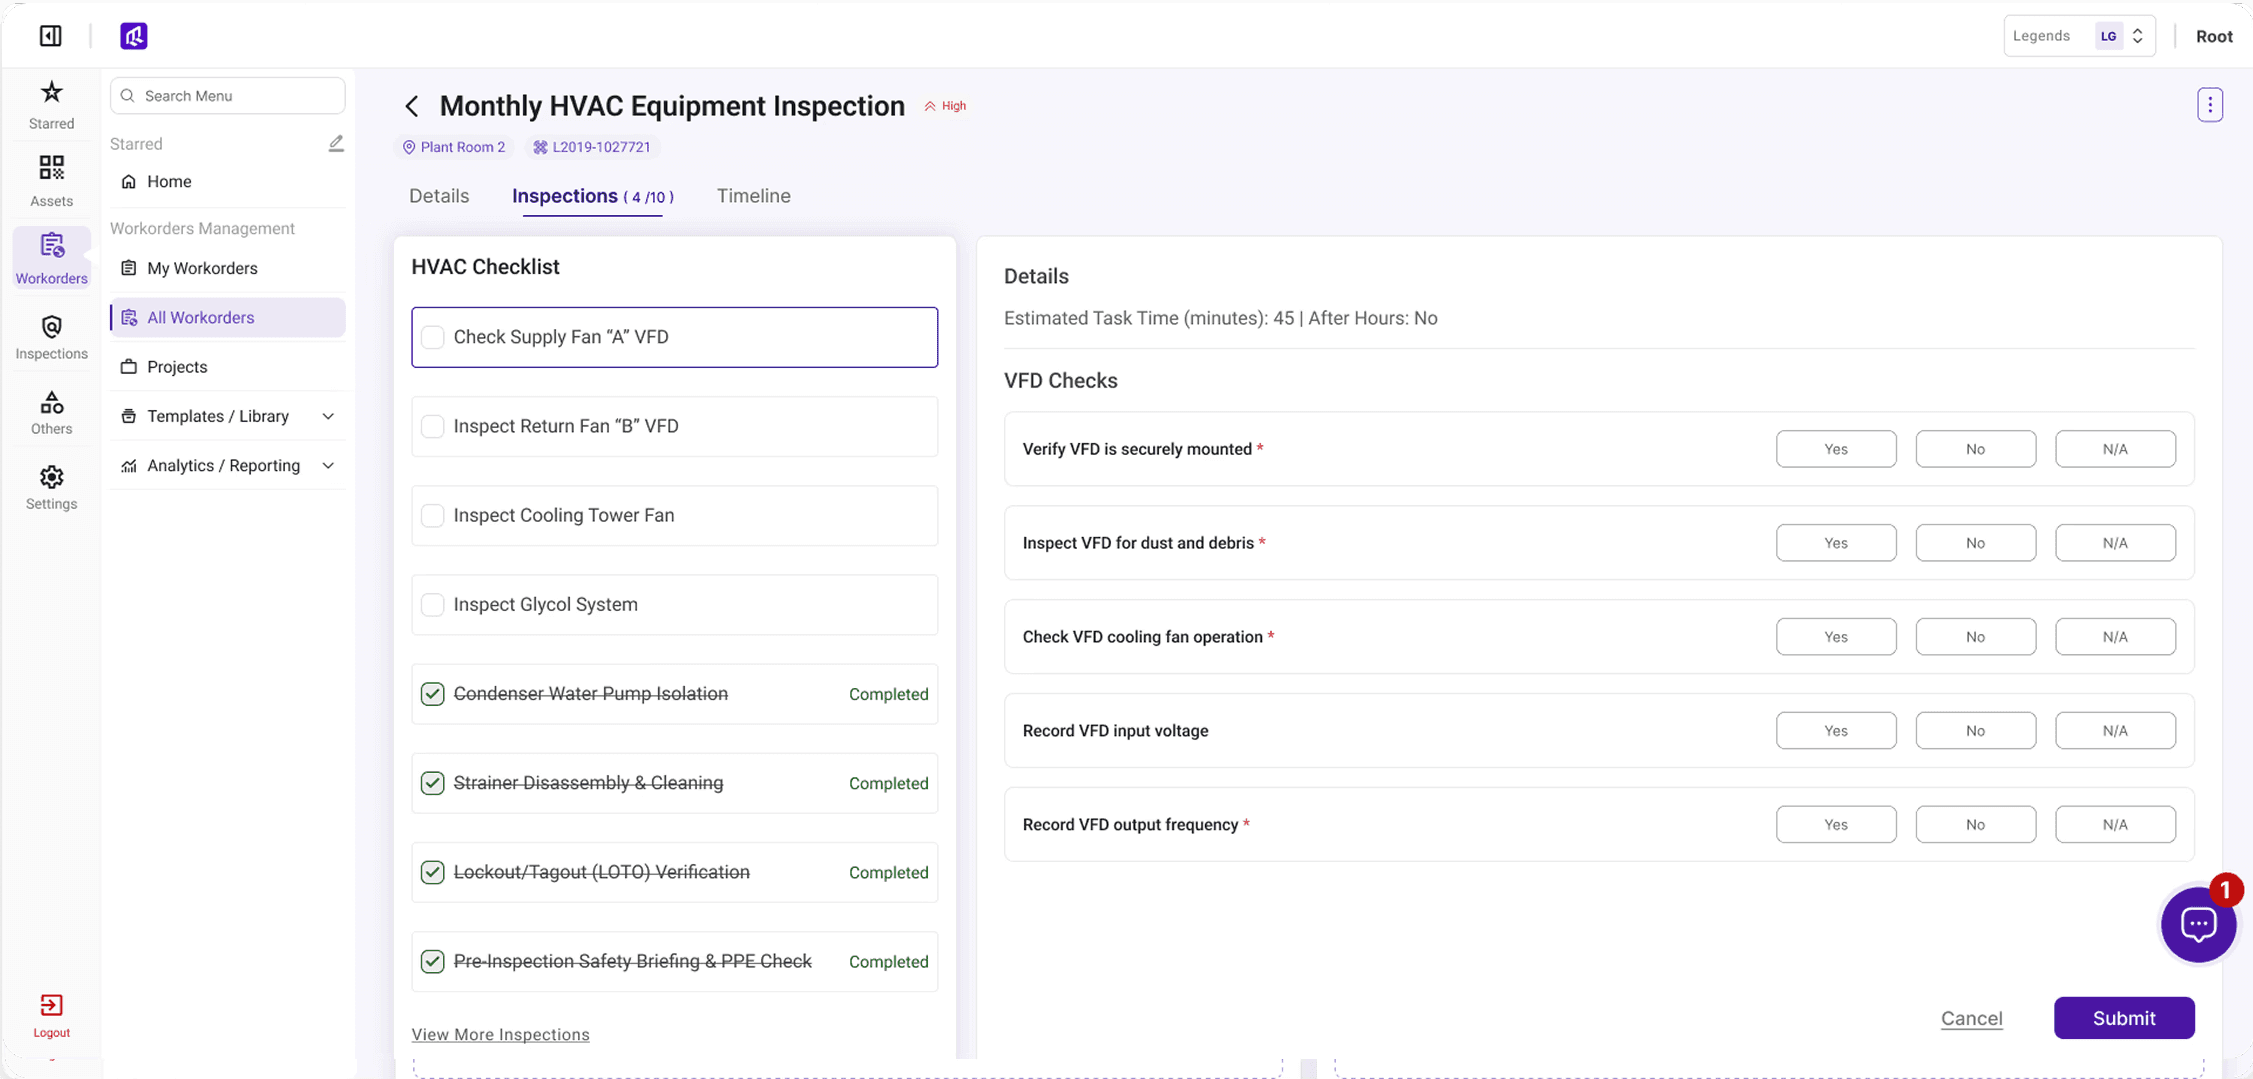Switch to the Details tab
Screen dimensions: 2253x1079
point(439,196)
